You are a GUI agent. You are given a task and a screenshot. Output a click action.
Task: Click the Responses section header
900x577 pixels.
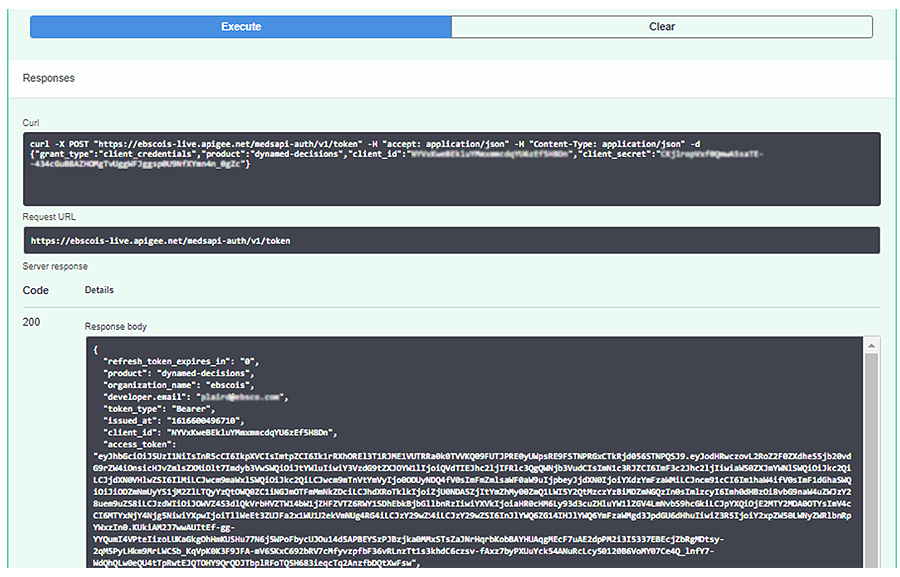click(48, 78)
